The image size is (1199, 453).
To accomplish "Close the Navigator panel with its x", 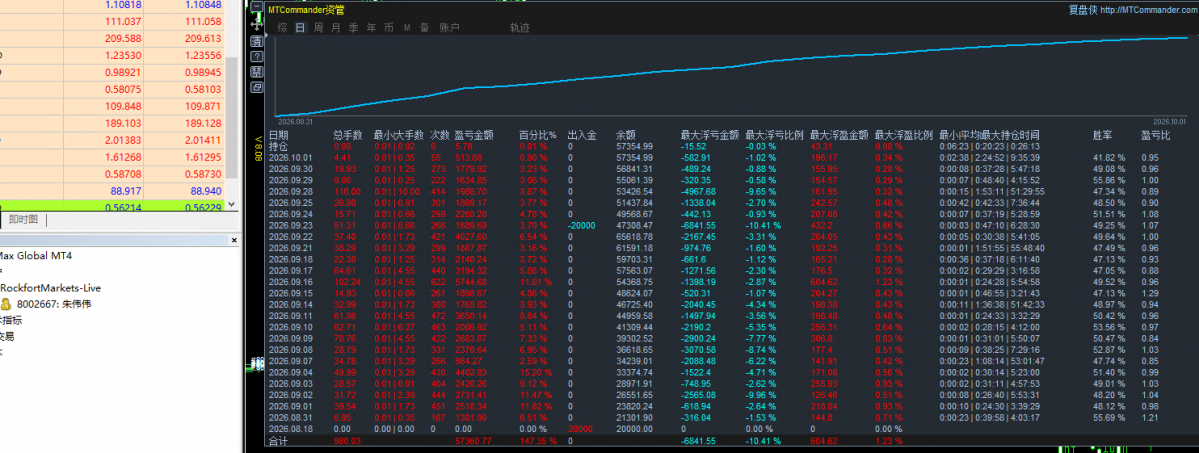I will pos(234,241).
